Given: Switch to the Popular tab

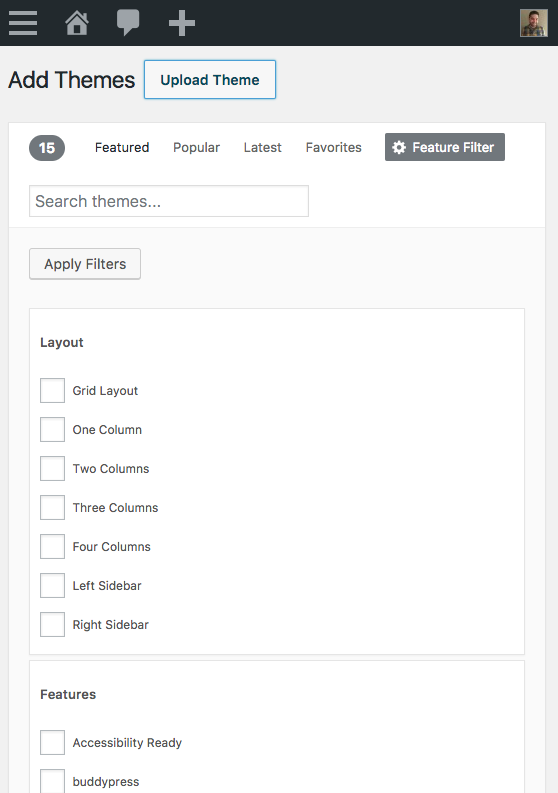Looking at the screenshot, I should (196, 148).
